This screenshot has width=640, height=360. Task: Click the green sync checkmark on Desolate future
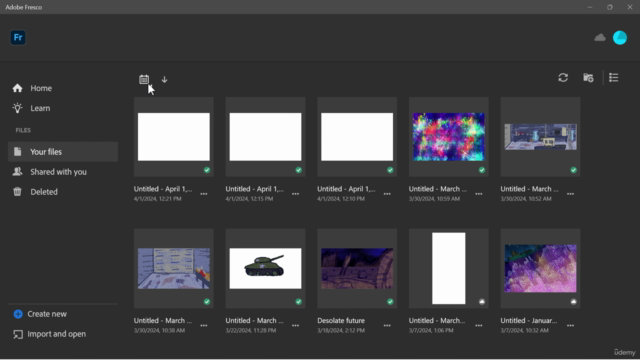click(390, 302)
